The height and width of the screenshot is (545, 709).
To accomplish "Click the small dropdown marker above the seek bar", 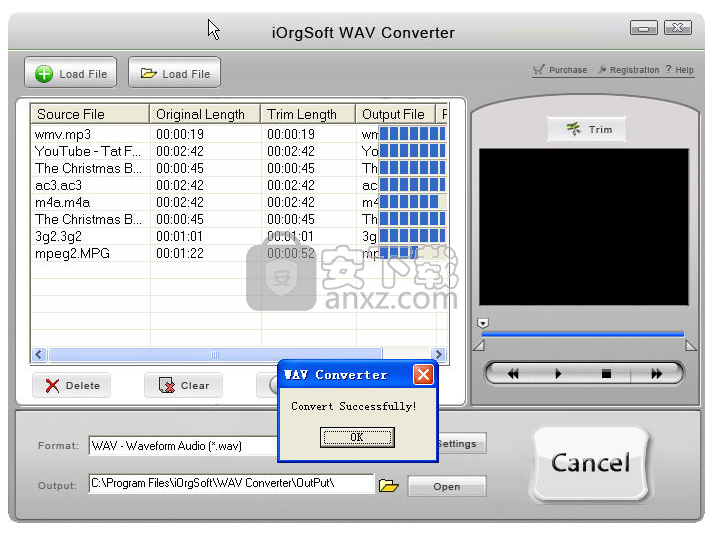I will [x=482, y=323].
